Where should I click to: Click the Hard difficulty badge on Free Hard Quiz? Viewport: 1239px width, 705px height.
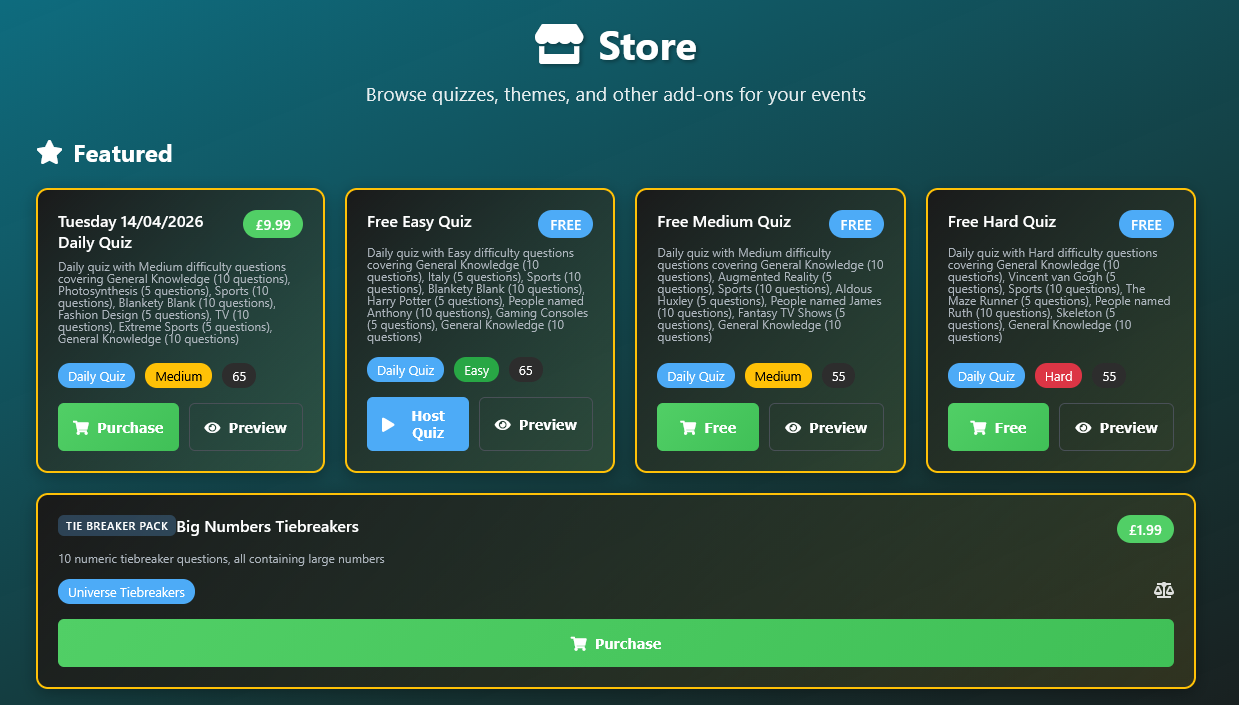pos(1058,376)
